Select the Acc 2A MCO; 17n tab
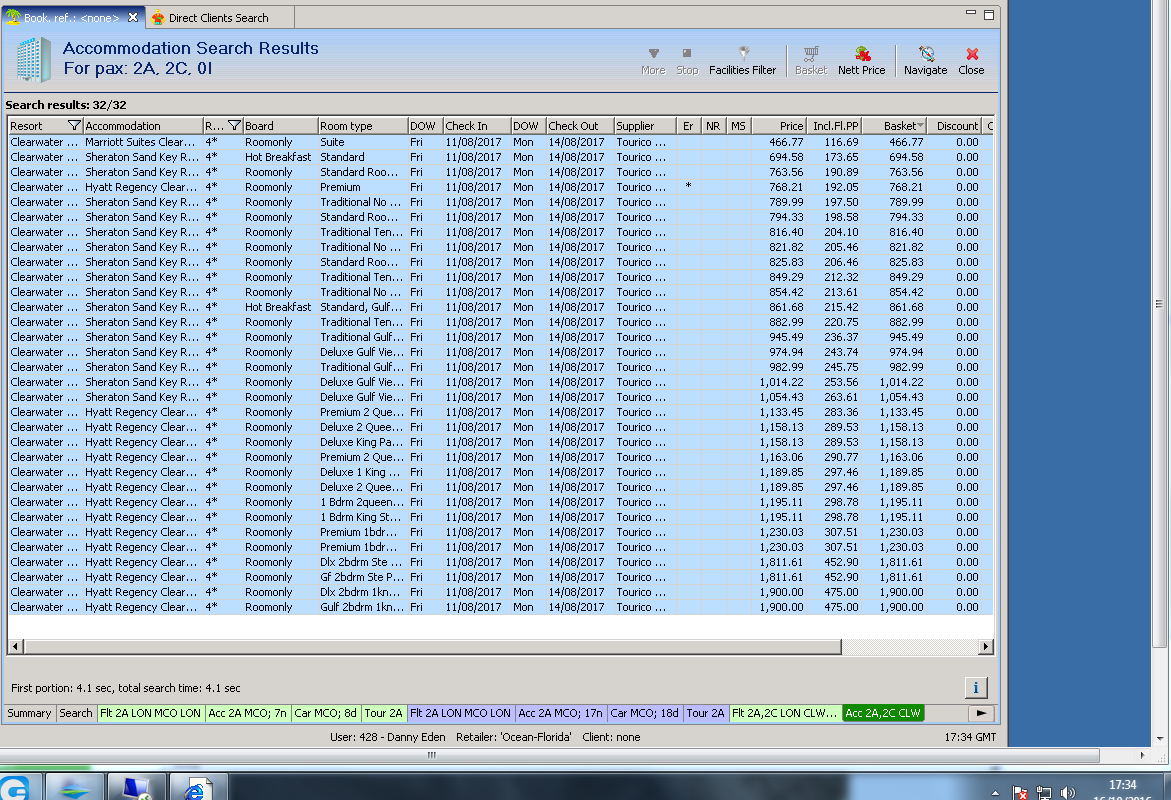 click(561, 713)
